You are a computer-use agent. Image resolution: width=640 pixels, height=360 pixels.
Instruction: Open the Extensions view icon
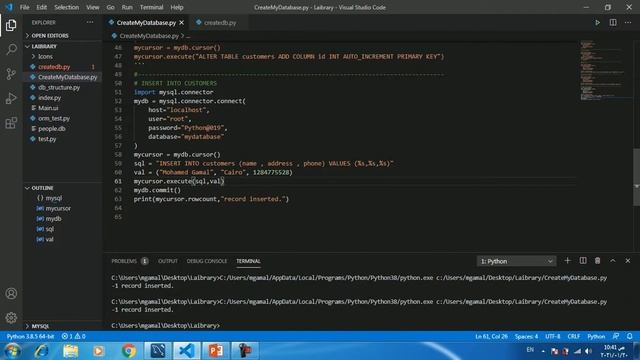click(11, 123)
